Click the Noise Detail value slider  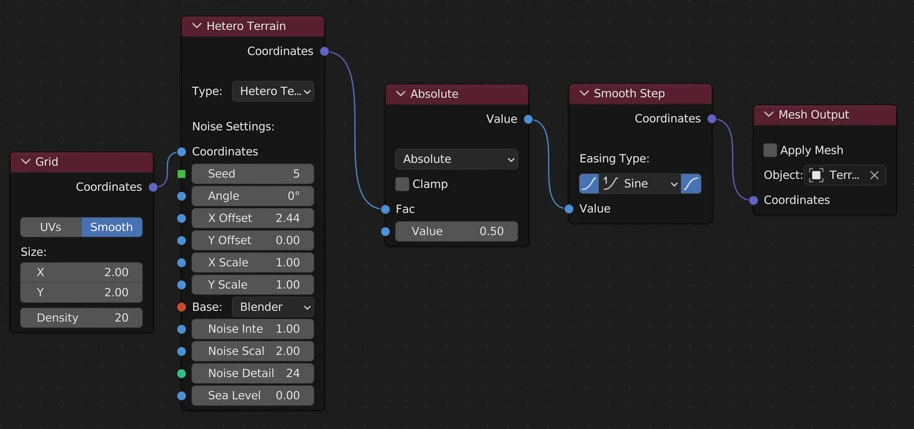tap(252, 373)
